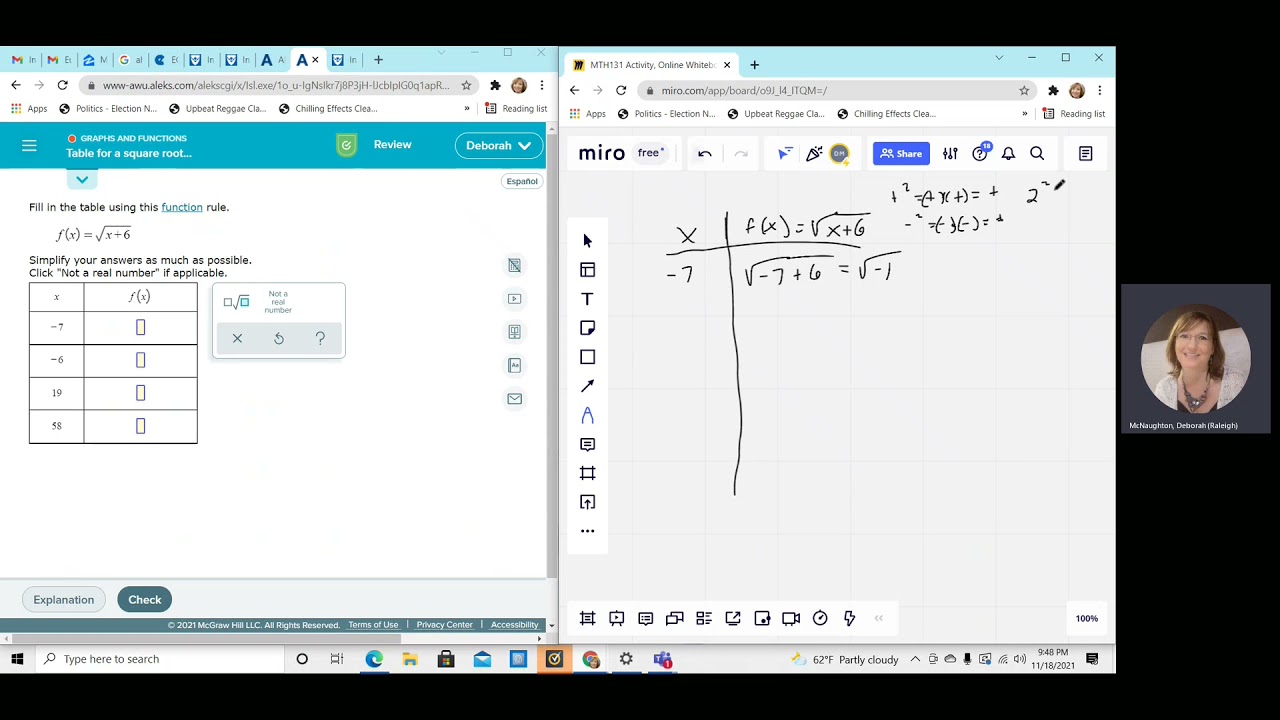Expand Deborah account dropdown in ALEKS
The height and width of the screenshot is (720, 1280).
coord(498,146)
